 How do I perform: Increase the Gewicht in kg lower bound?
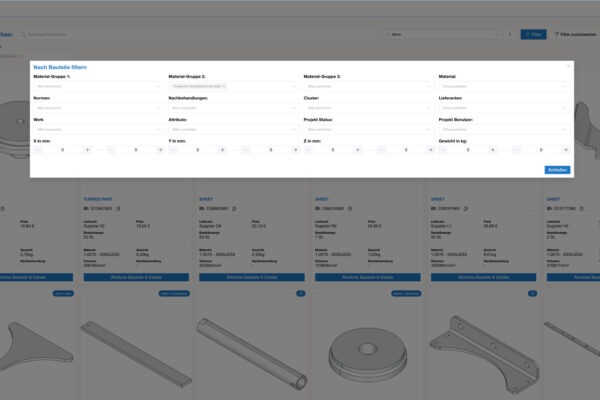[492, 150]
